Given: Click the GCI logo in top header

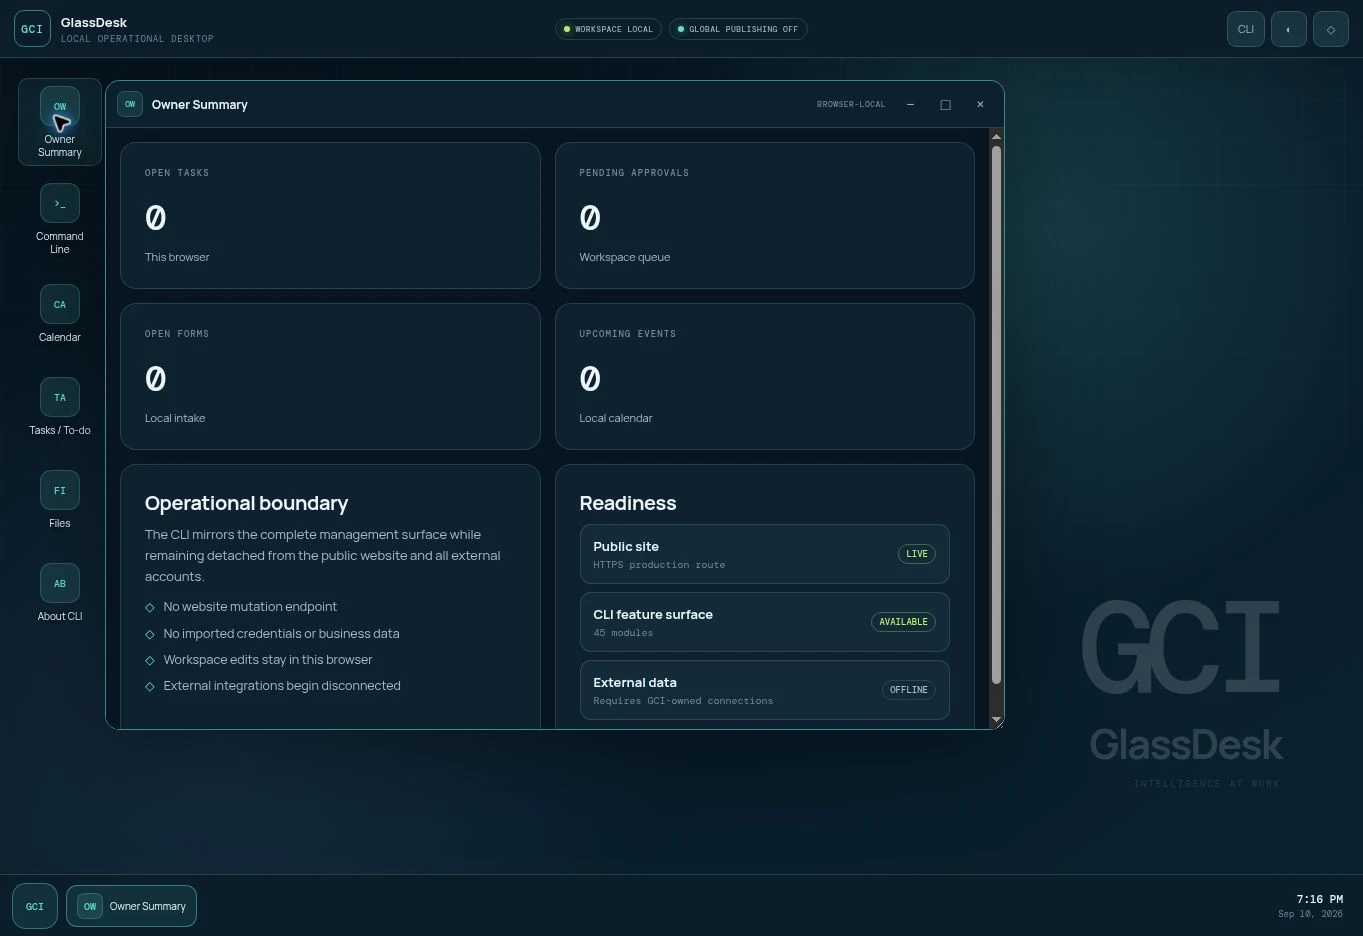Looking at the screenshot, I should coord(32,29).
